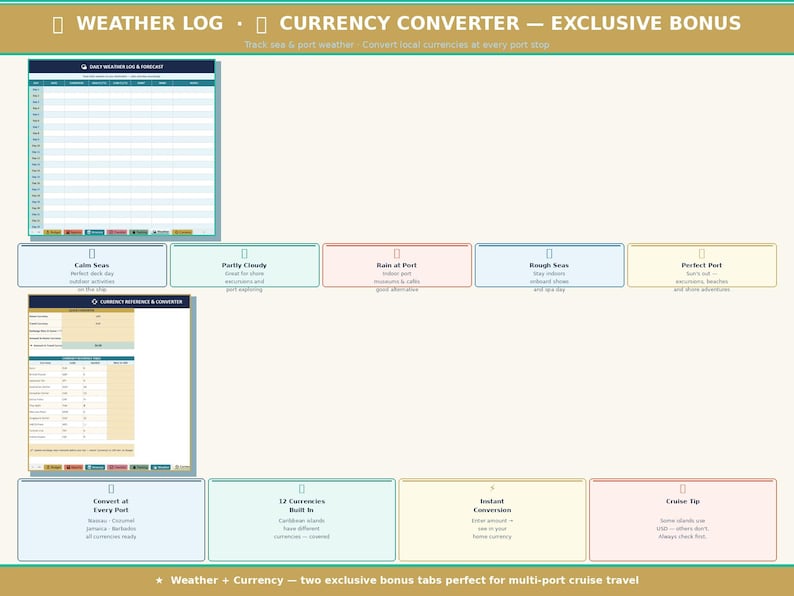Click the lightning icon above Instant Conversion
The width and height of the screenshot is (794, 596).
(492, 488)
